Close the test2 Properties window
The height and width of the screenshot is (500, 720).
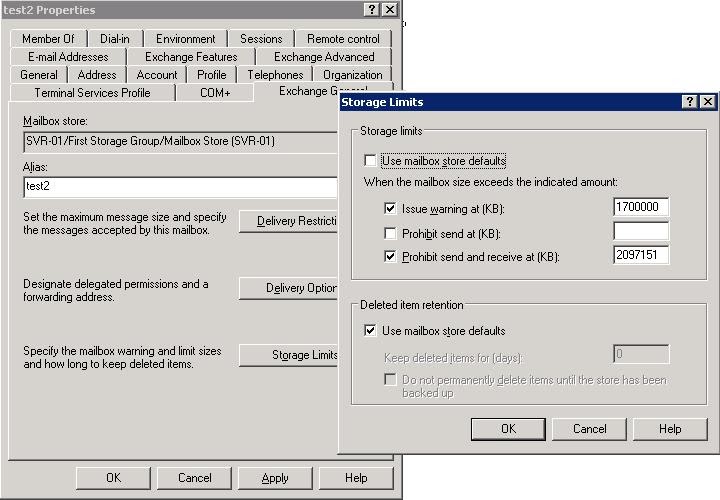point(390,9)
